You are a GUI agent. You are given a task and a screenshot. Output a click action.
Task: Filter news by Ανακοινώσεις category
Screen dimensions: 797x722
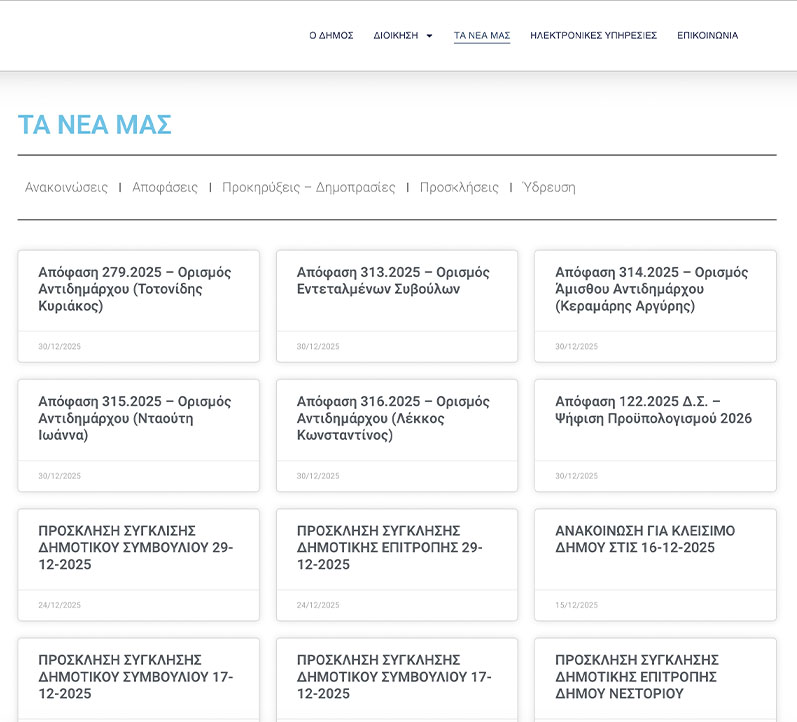tap(66, 187)
